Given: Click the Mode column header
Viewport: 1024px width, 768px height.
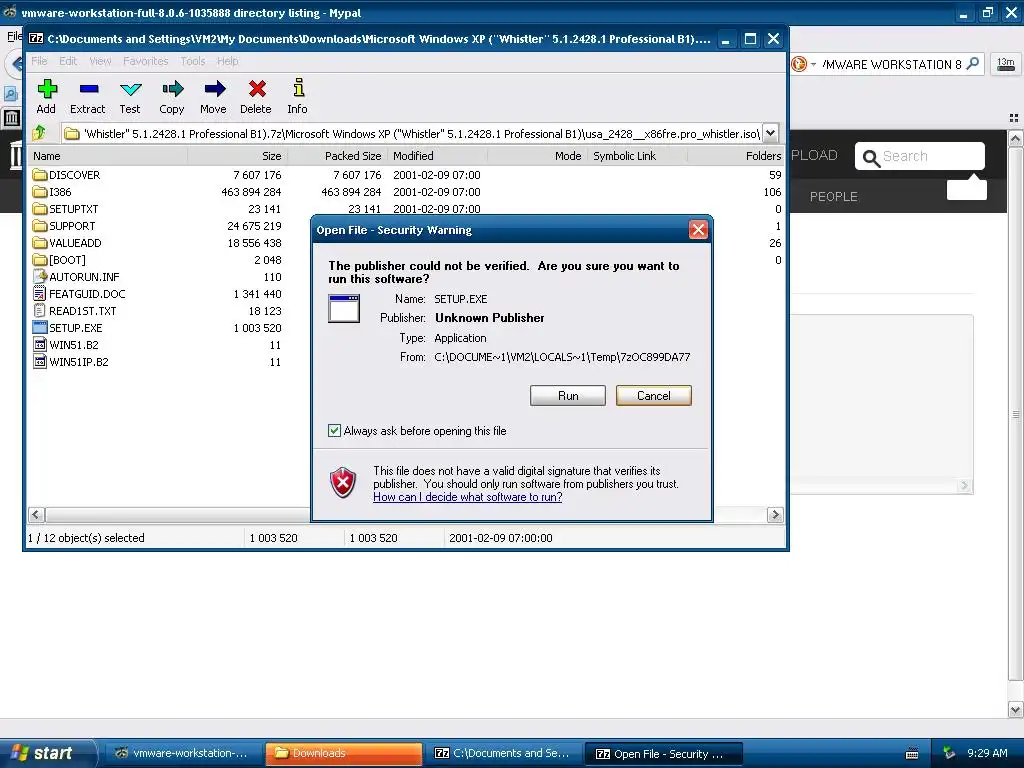Looking at the screenshot, I should 537,156.
